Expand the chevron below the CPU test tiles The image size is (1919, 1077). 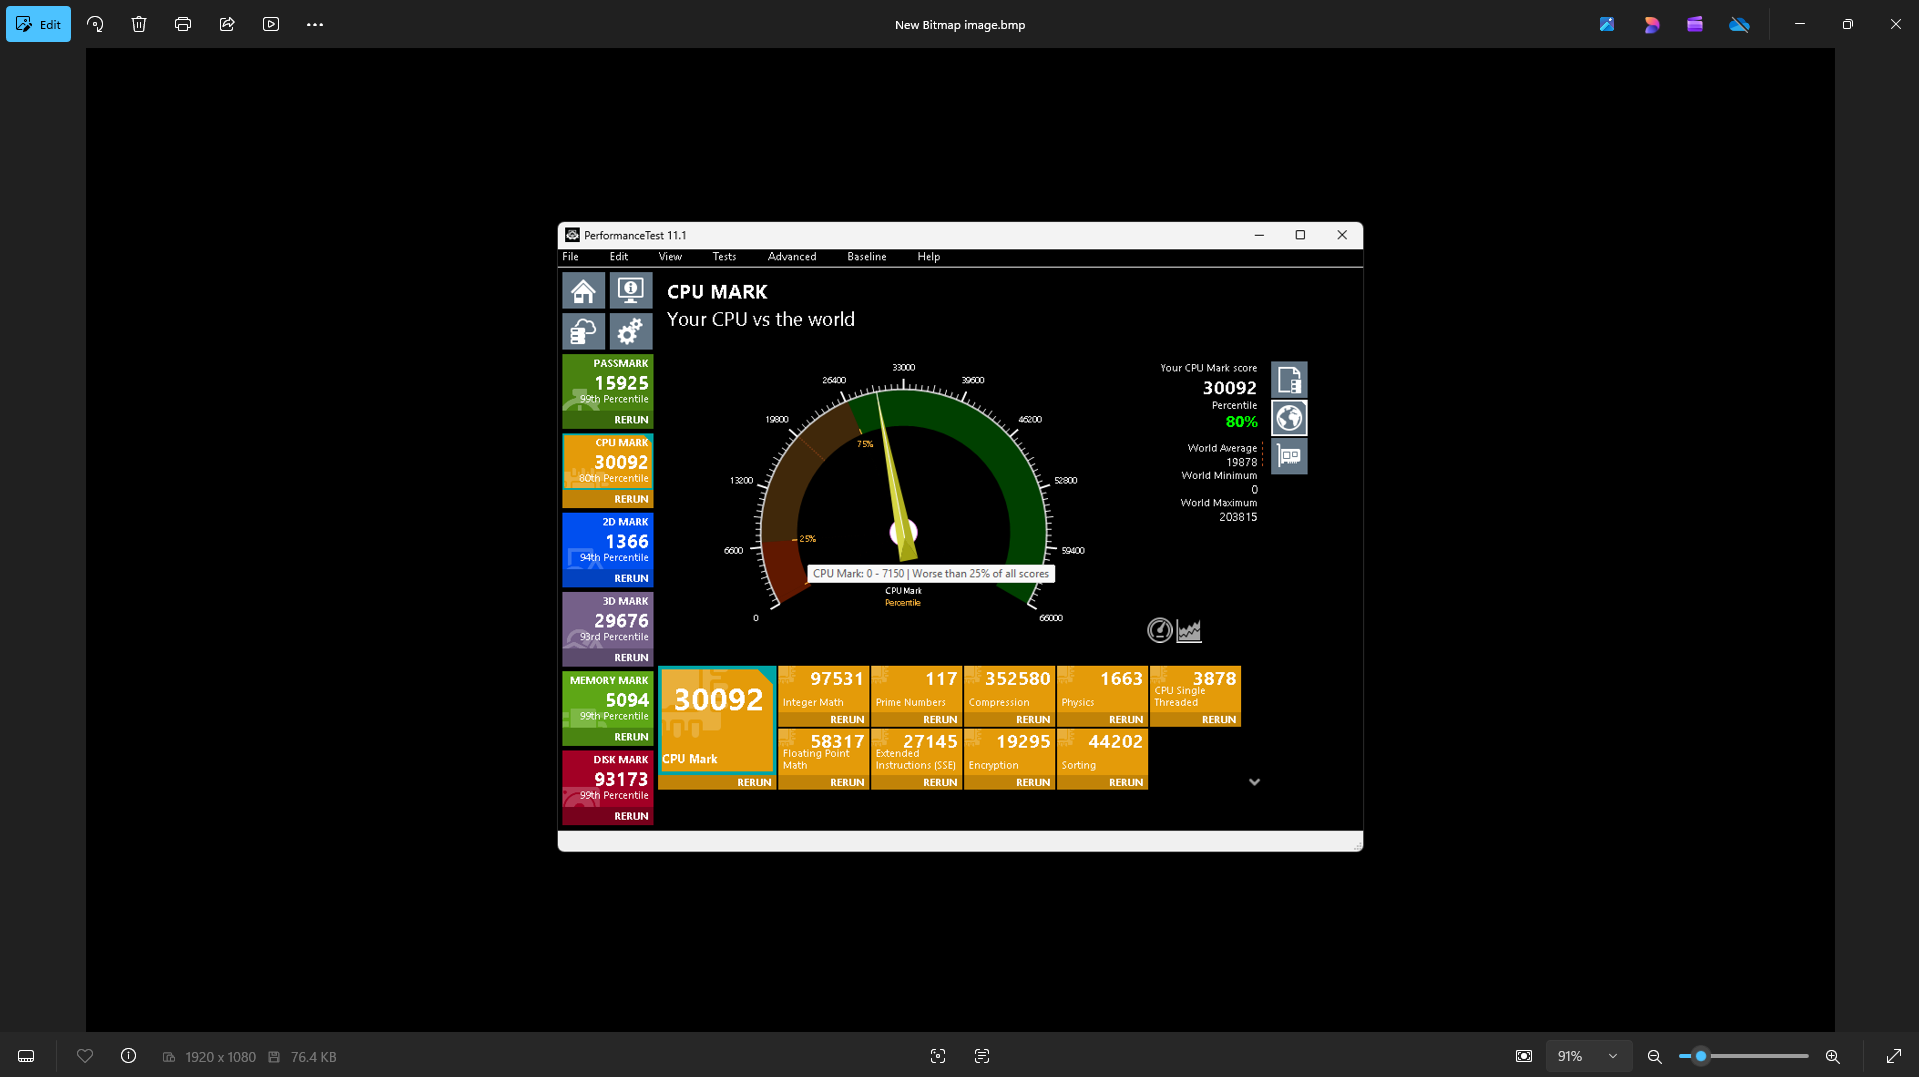pos(1254,782)
